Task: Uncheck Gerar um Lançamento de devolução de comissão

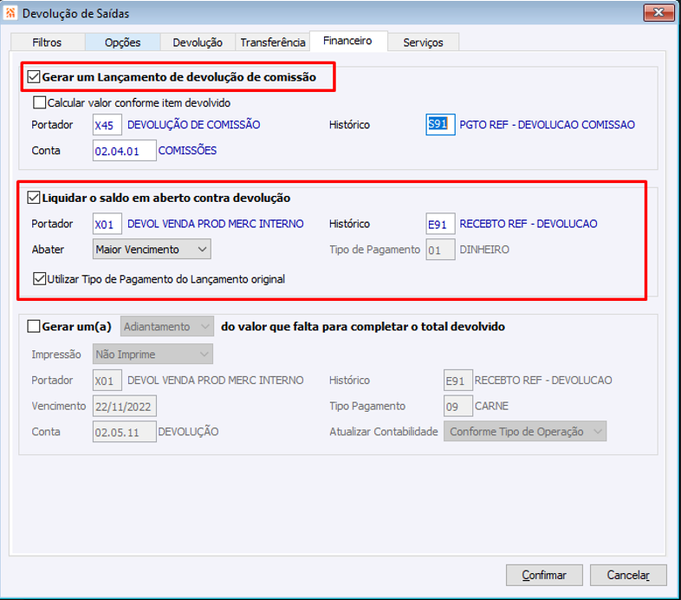Action: [34, 77]
